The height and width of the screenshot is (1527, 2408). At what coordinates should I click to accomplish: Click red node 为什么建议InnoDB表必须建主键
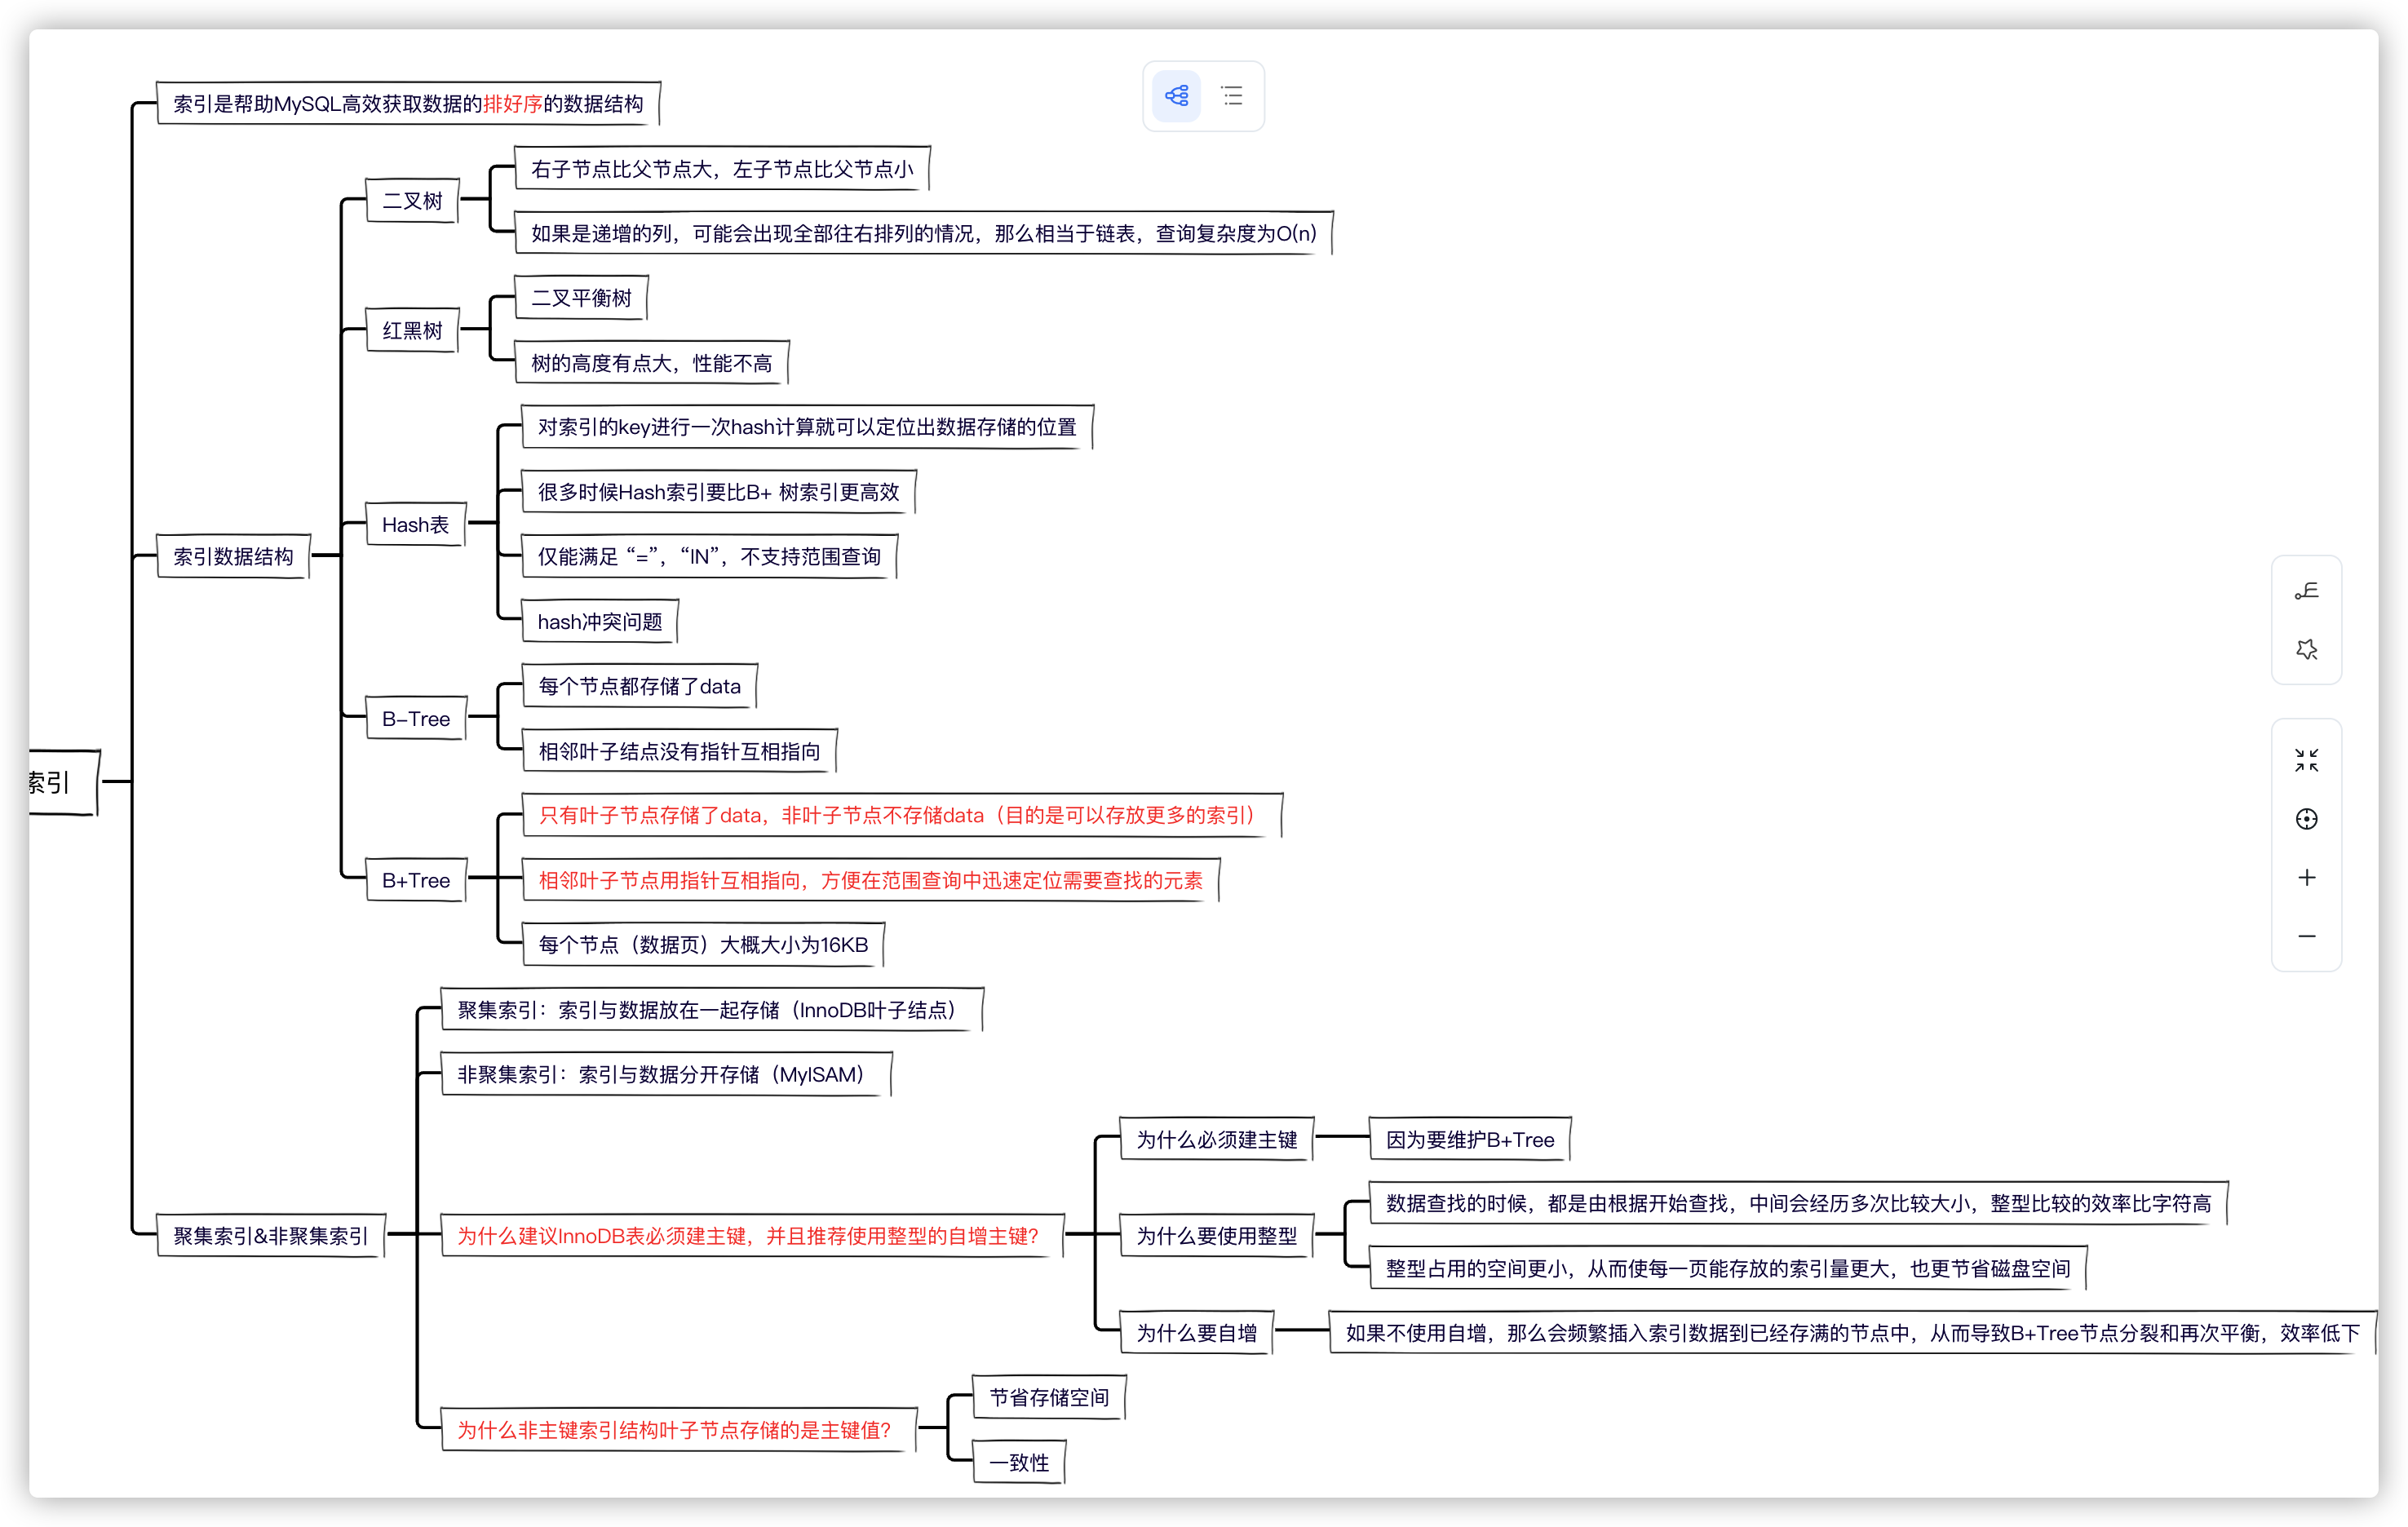click(753, 1235)
